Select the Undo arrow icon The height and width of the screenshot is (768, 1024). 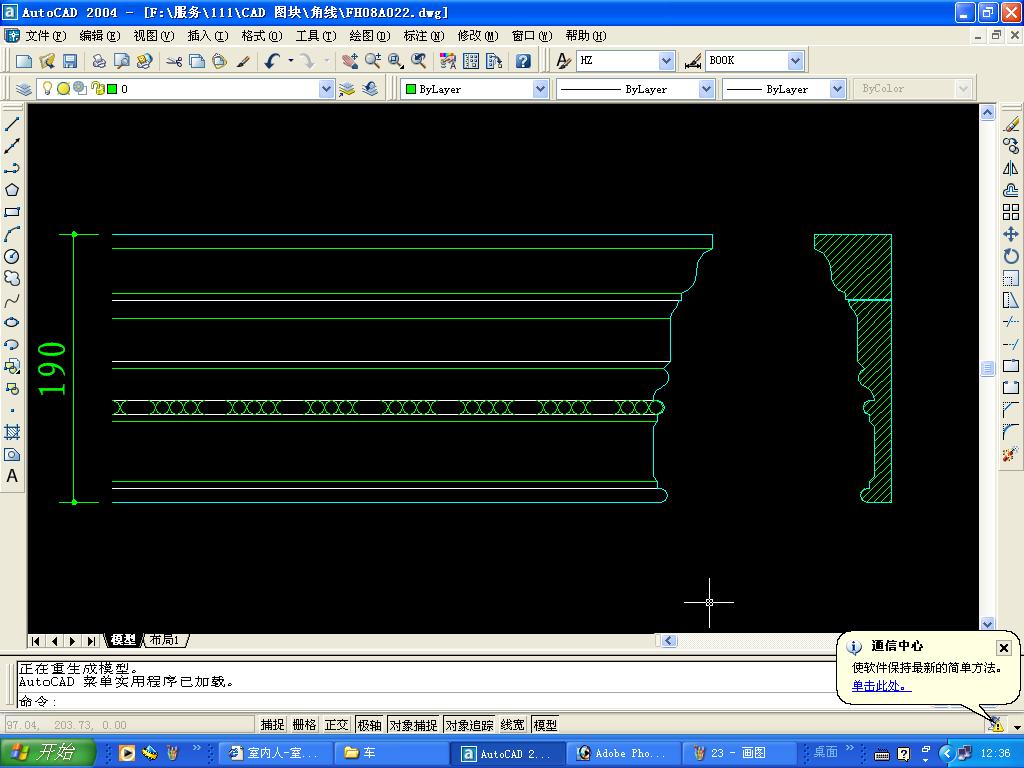[x=272, y=61]
